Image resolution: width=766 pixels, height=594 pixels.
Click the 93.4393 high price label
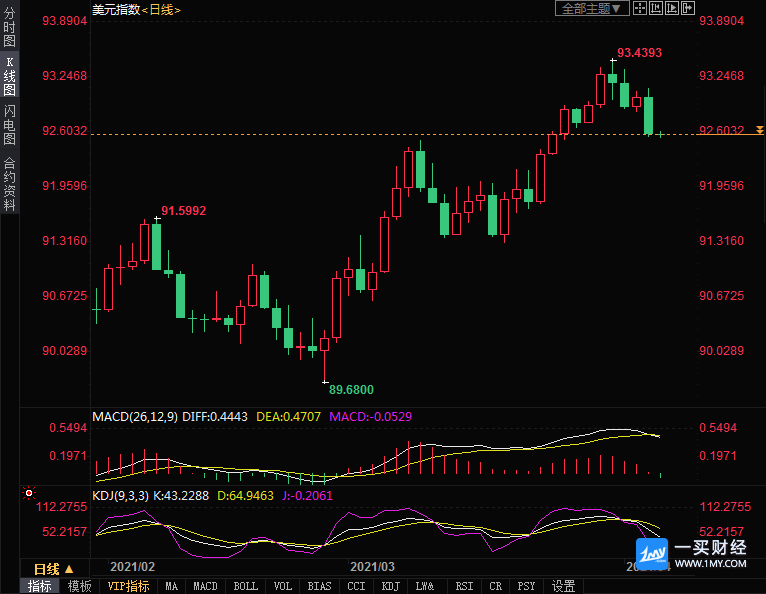pyautogui.click(x=639, y=52)
